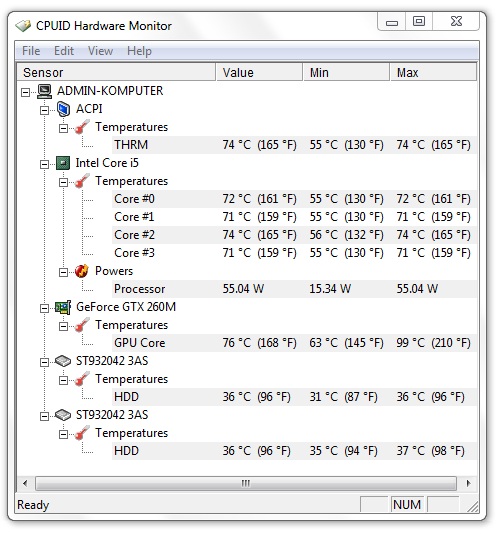Open the File menu

[x=31, y=51]
